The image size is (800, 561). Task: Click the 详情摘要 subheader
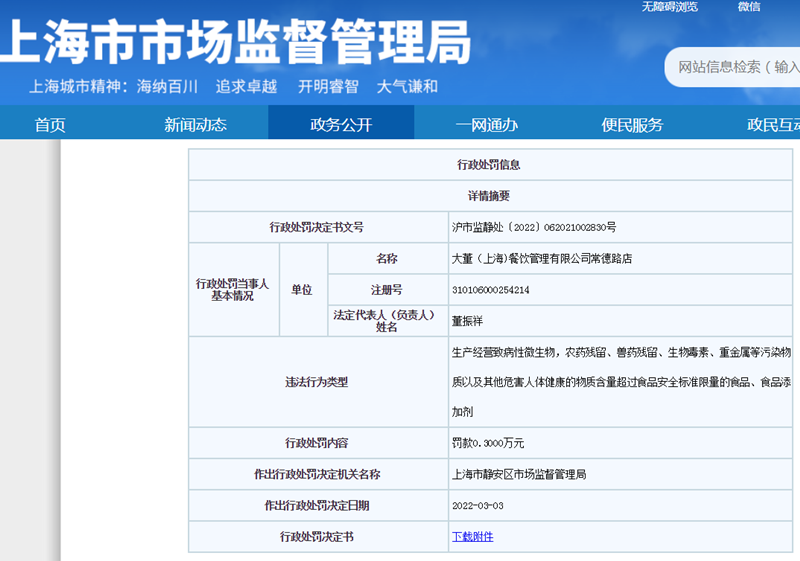click(x=489, y=196)
